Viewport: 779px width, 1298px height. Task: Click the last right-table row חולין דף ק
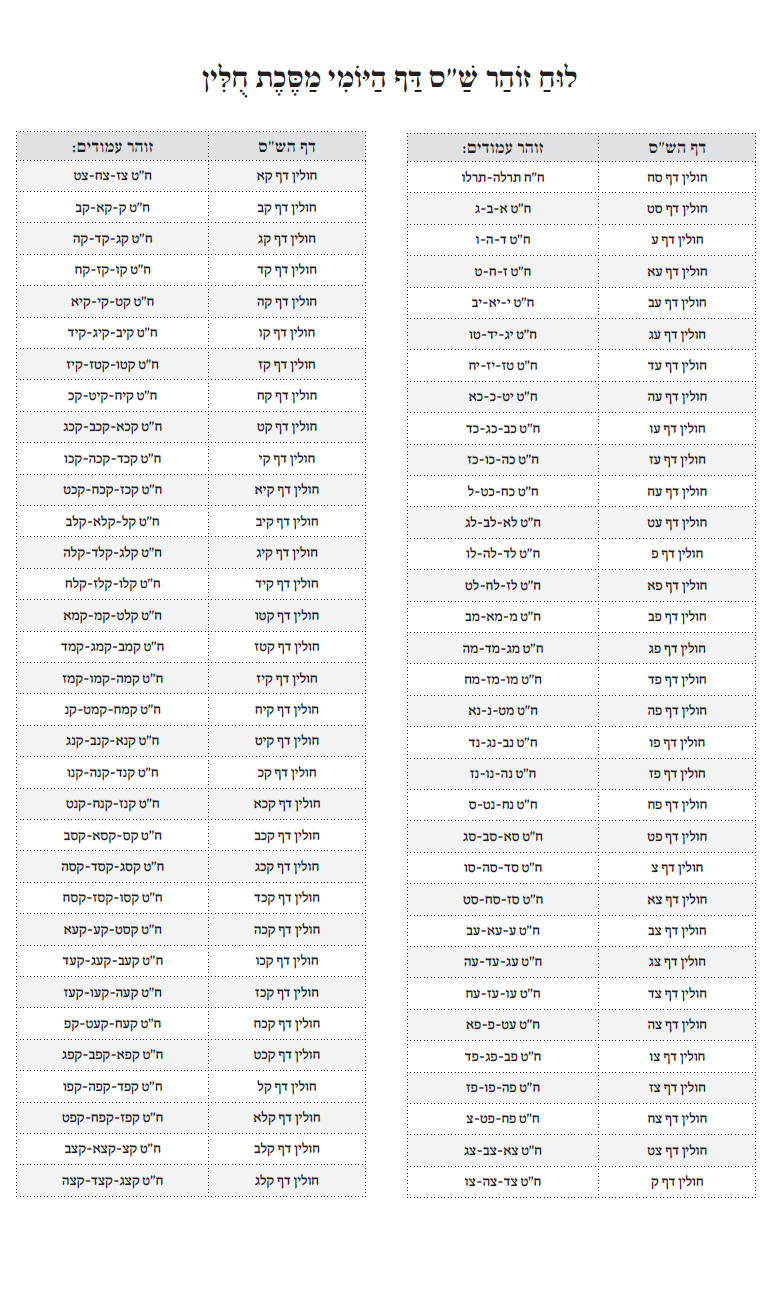click(581, 1181)
